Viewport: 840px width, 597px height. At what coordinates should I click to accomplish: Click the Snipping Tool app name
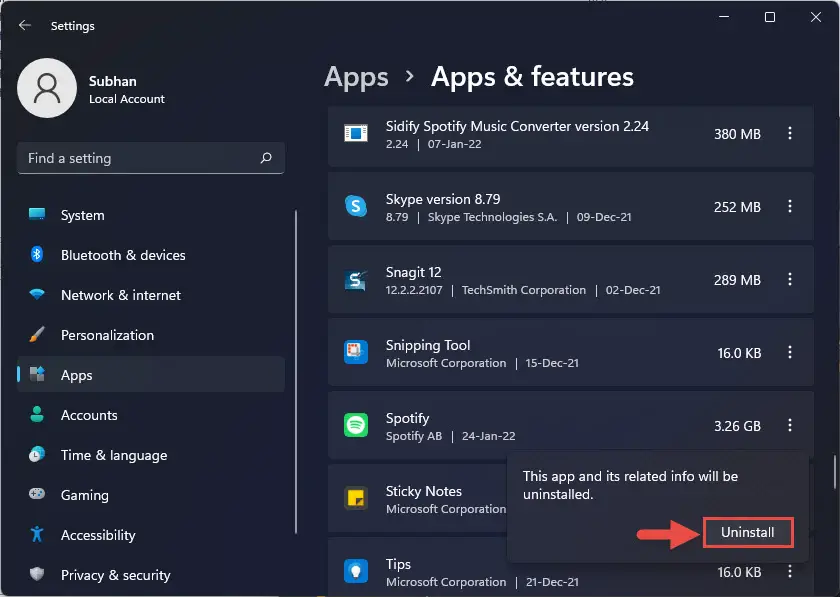[428, 345]
